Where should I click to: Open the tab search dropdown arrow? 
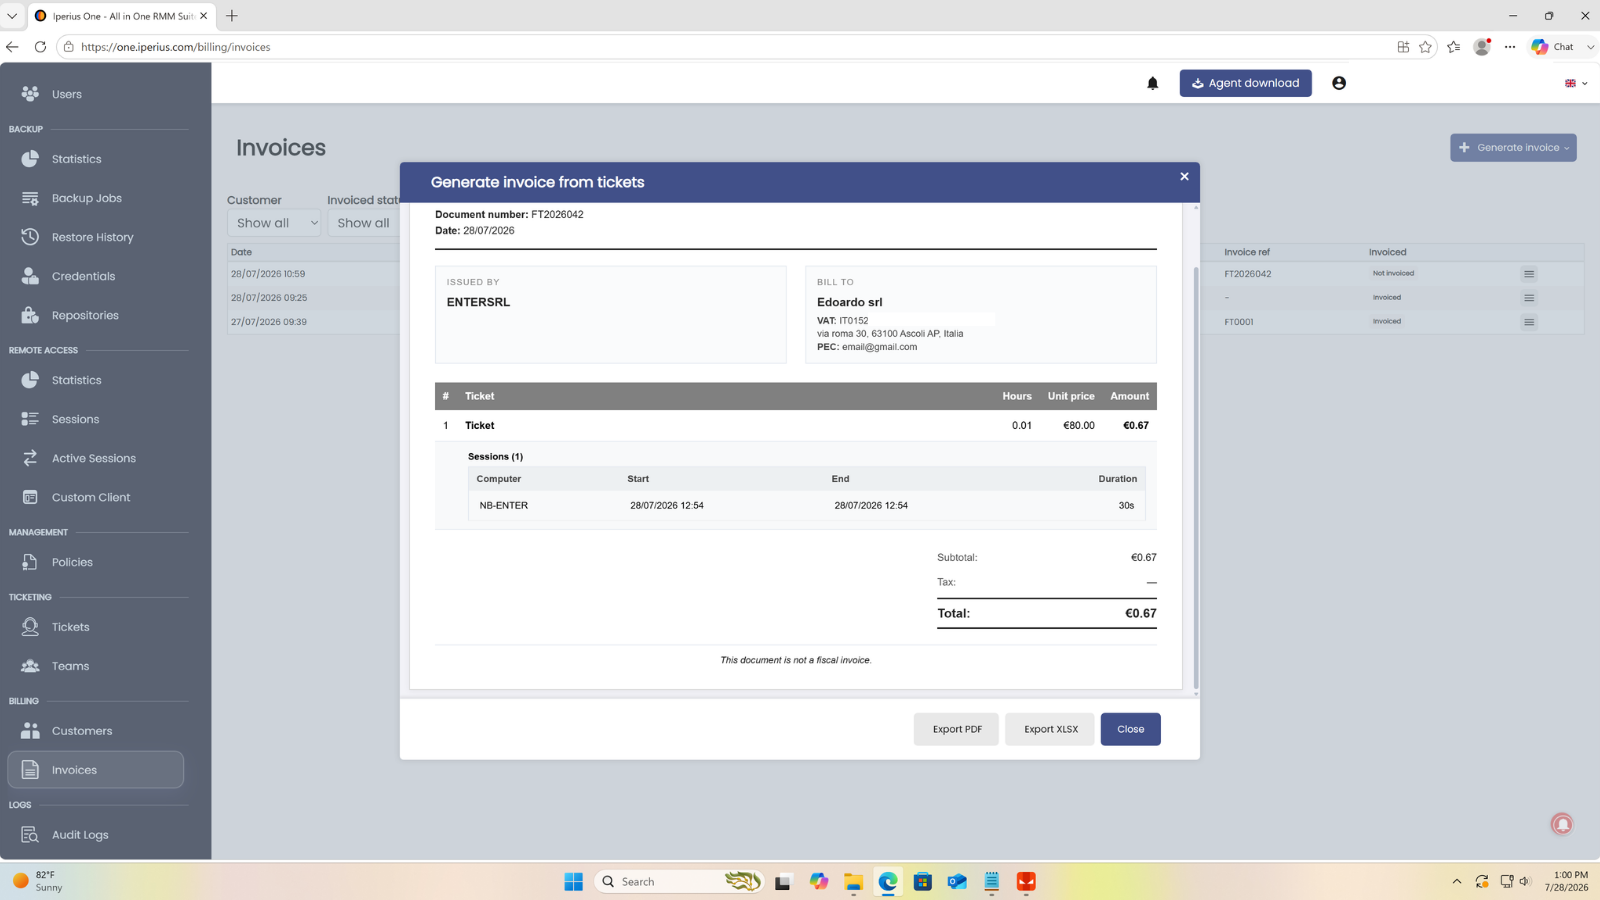[x=12, y=16]
